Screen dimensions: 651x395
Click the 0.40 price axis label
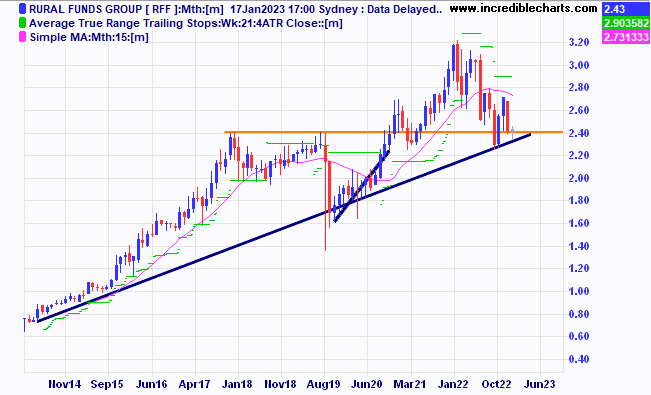coord(579,359)
